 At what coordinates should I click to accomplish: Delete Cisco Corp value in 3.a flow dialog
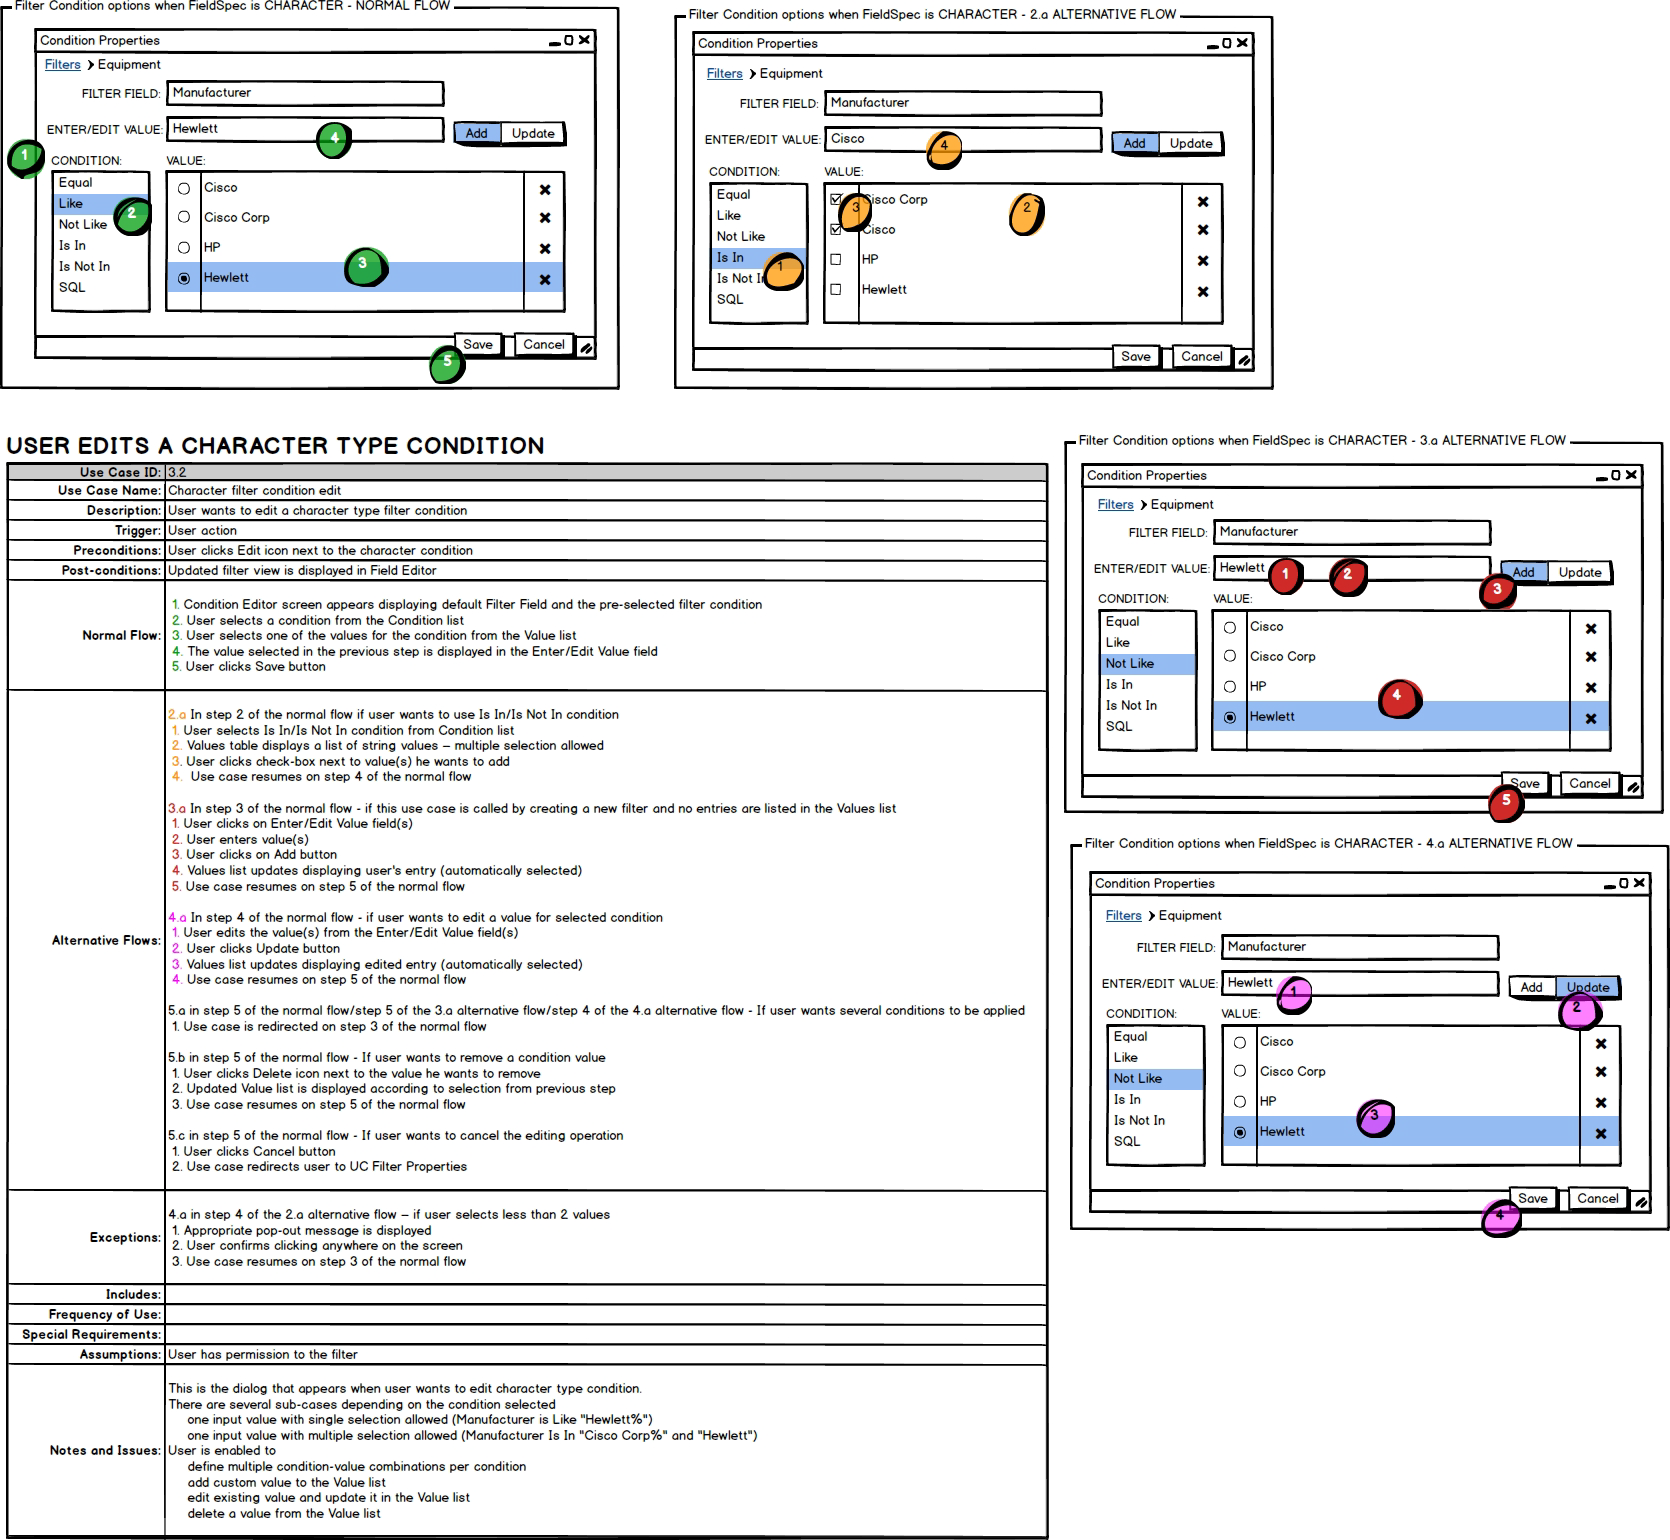pos(1591,657)
